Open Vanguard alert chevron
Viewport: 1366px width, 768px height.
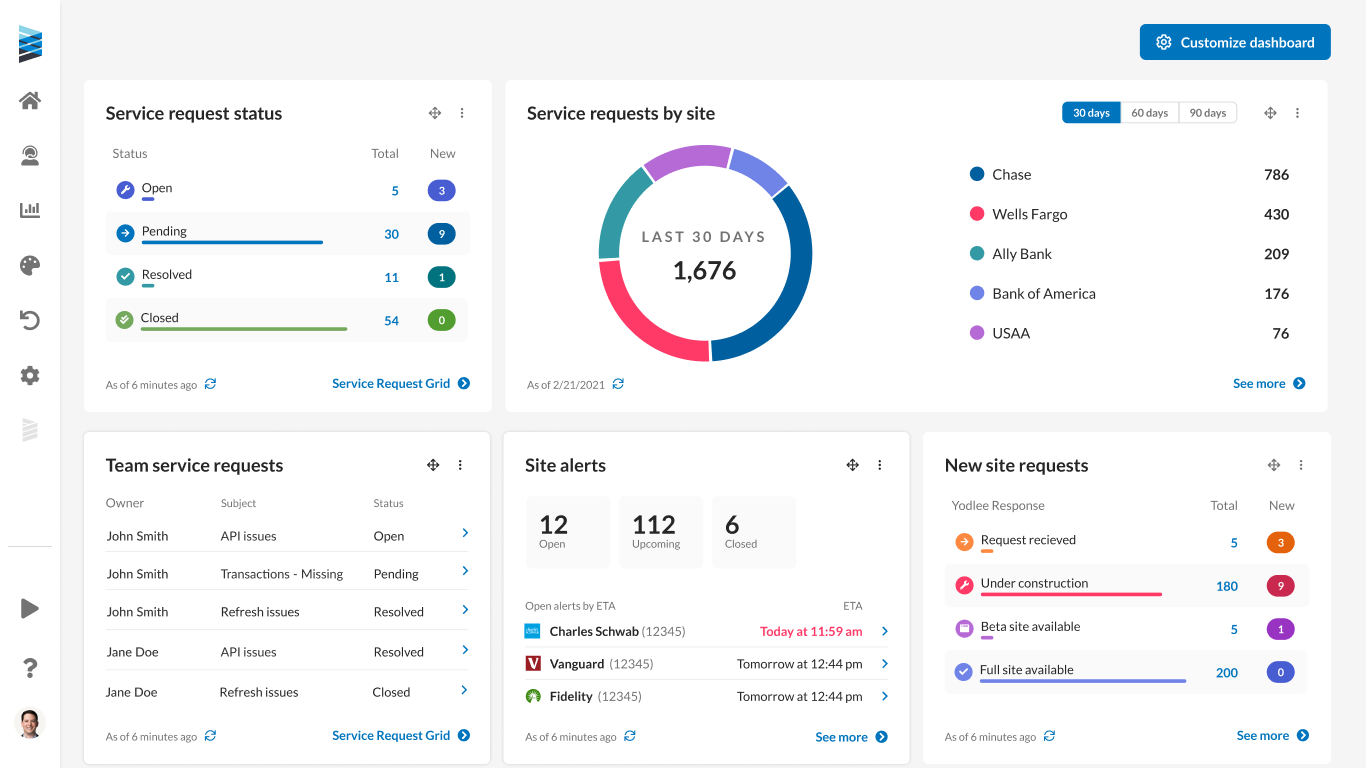pos(885,663)
